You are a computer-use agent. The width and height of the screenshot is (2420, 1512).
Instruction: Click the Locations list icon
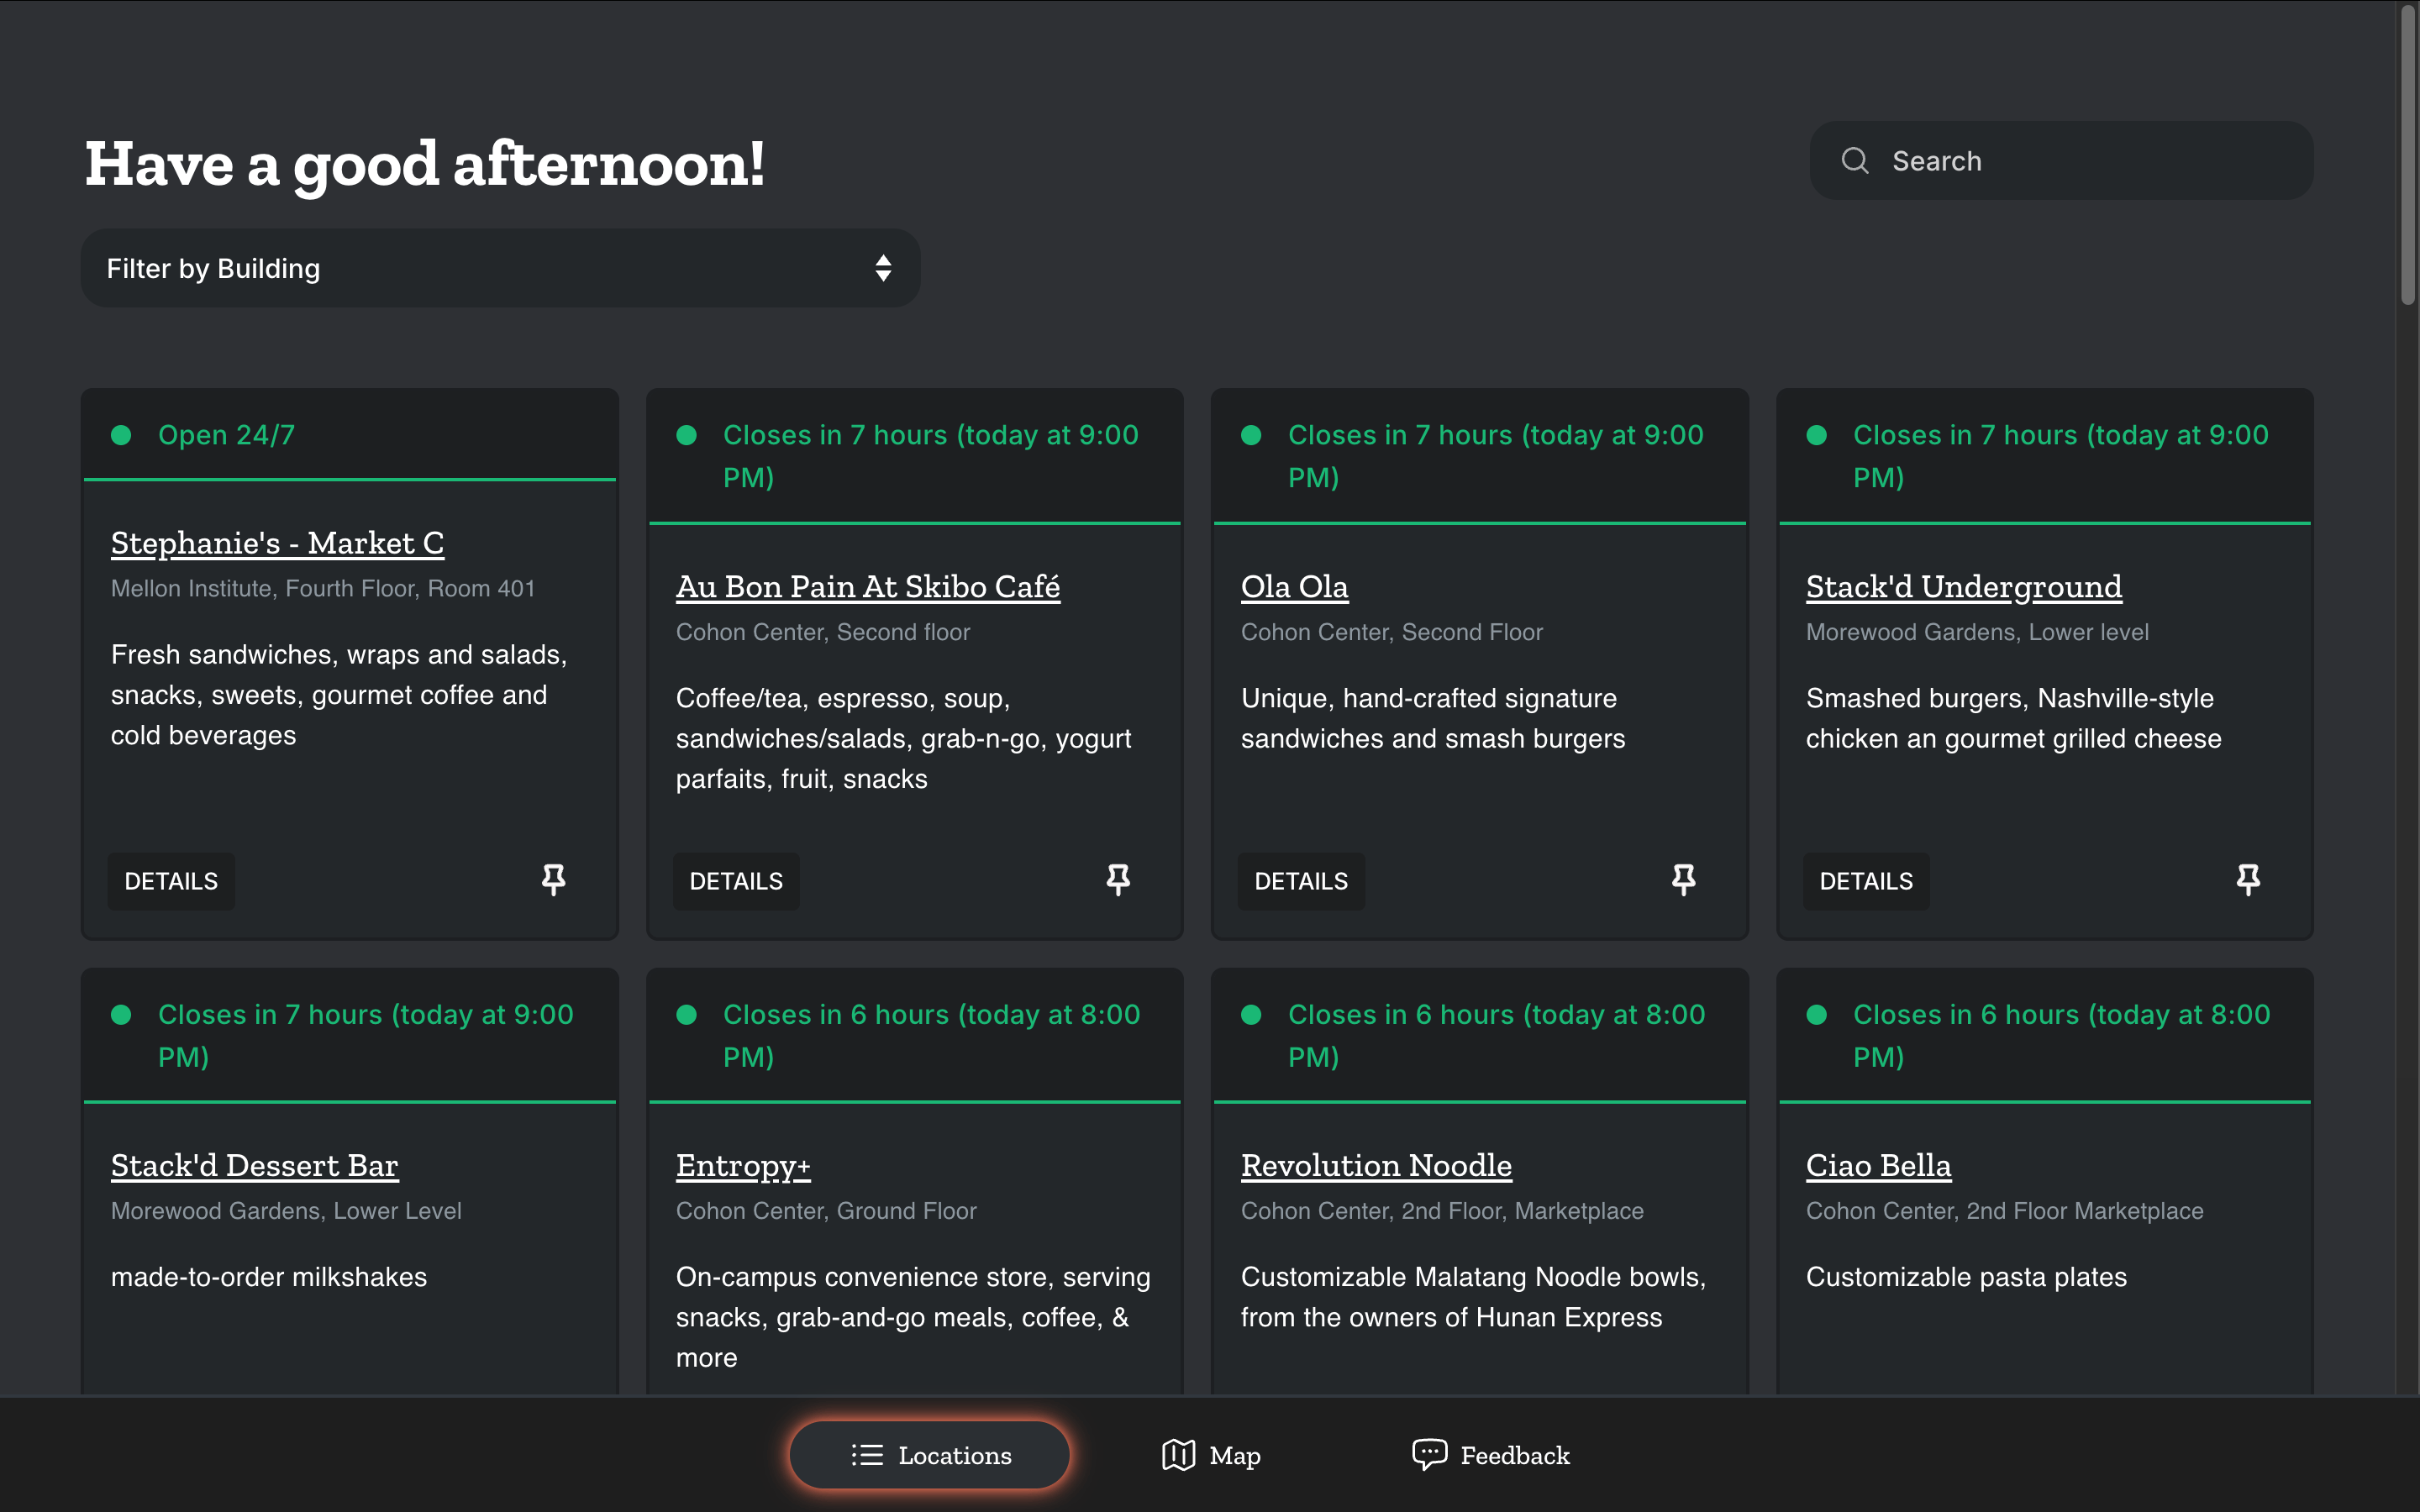[x=866, y=1455]
